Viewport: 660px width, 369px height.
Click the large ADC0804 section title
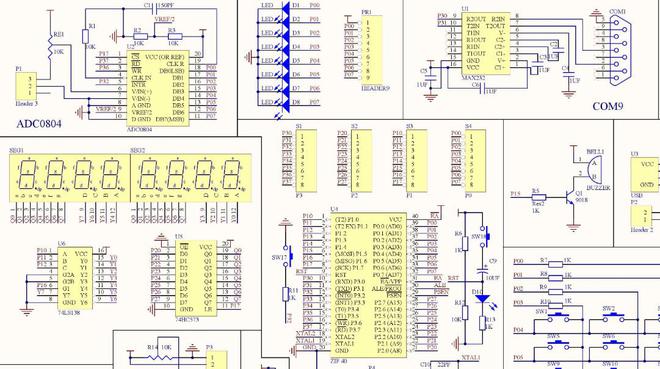[x=39, y=124]
